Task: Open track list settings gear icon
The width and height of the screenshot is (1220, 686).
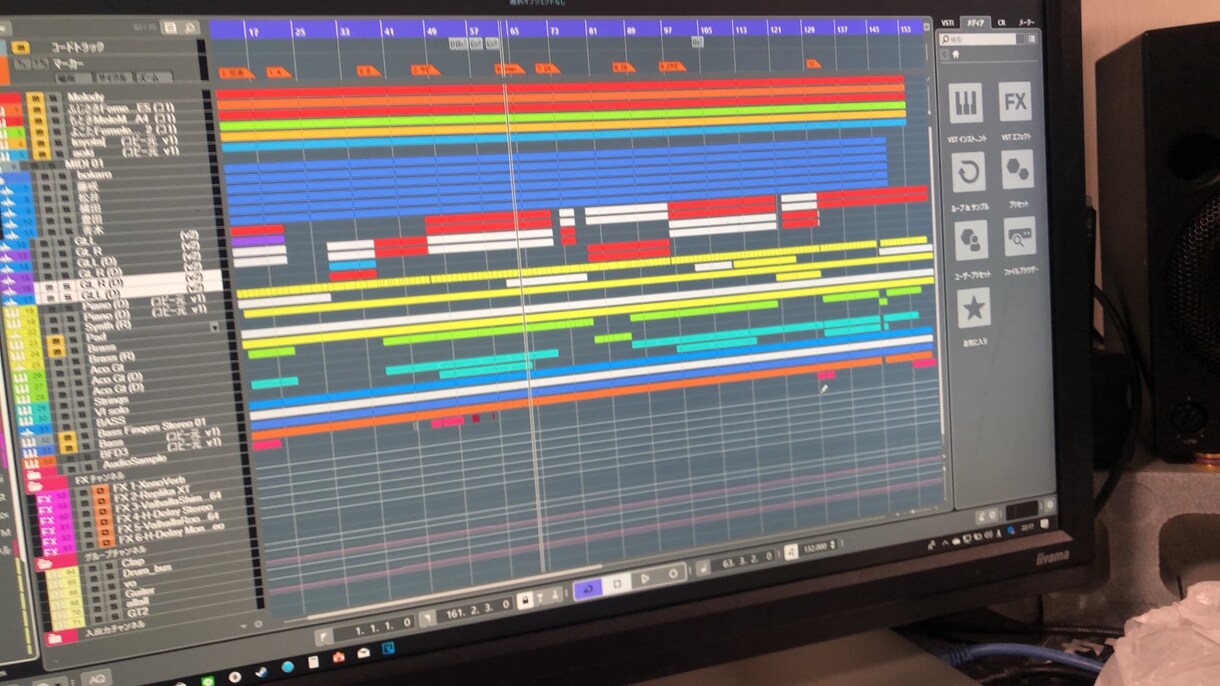Action: pos(258,624)
